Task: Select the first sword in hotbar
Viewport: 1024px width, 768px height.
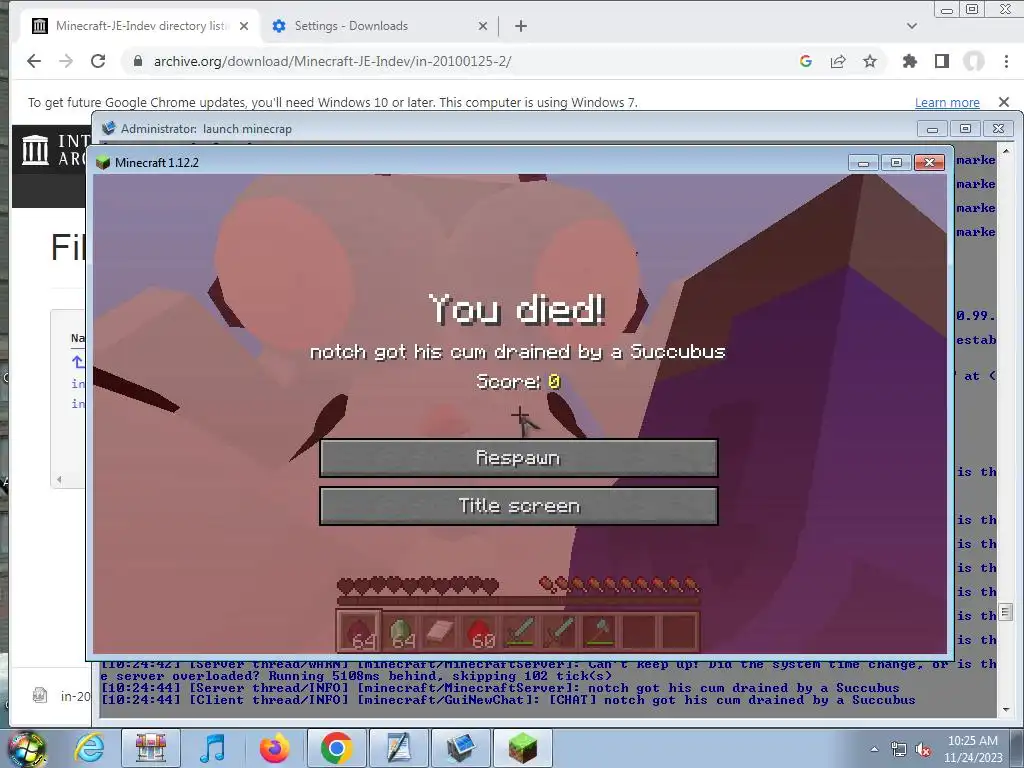Action: tap(520, 632)
